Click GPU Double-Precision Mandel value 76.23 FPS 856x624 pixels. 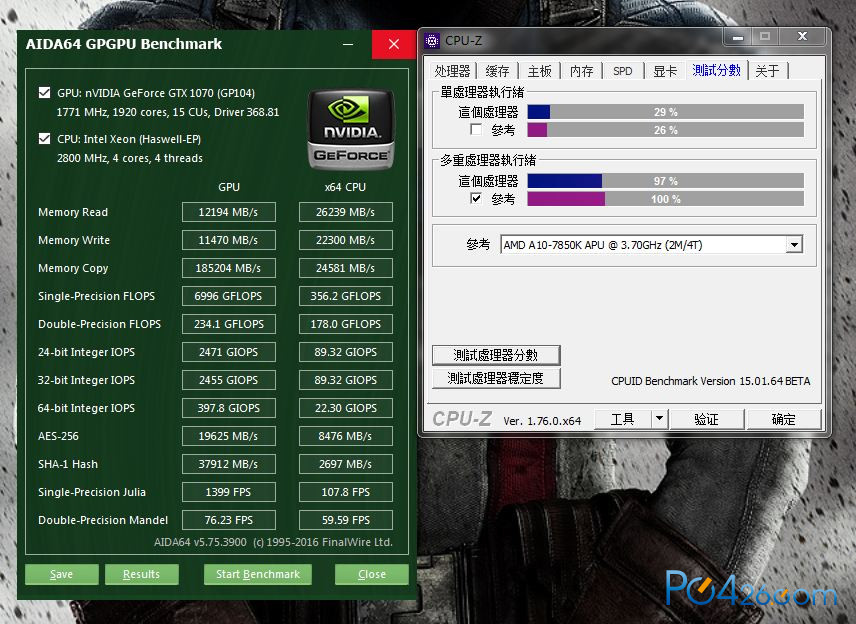(229, 520)
